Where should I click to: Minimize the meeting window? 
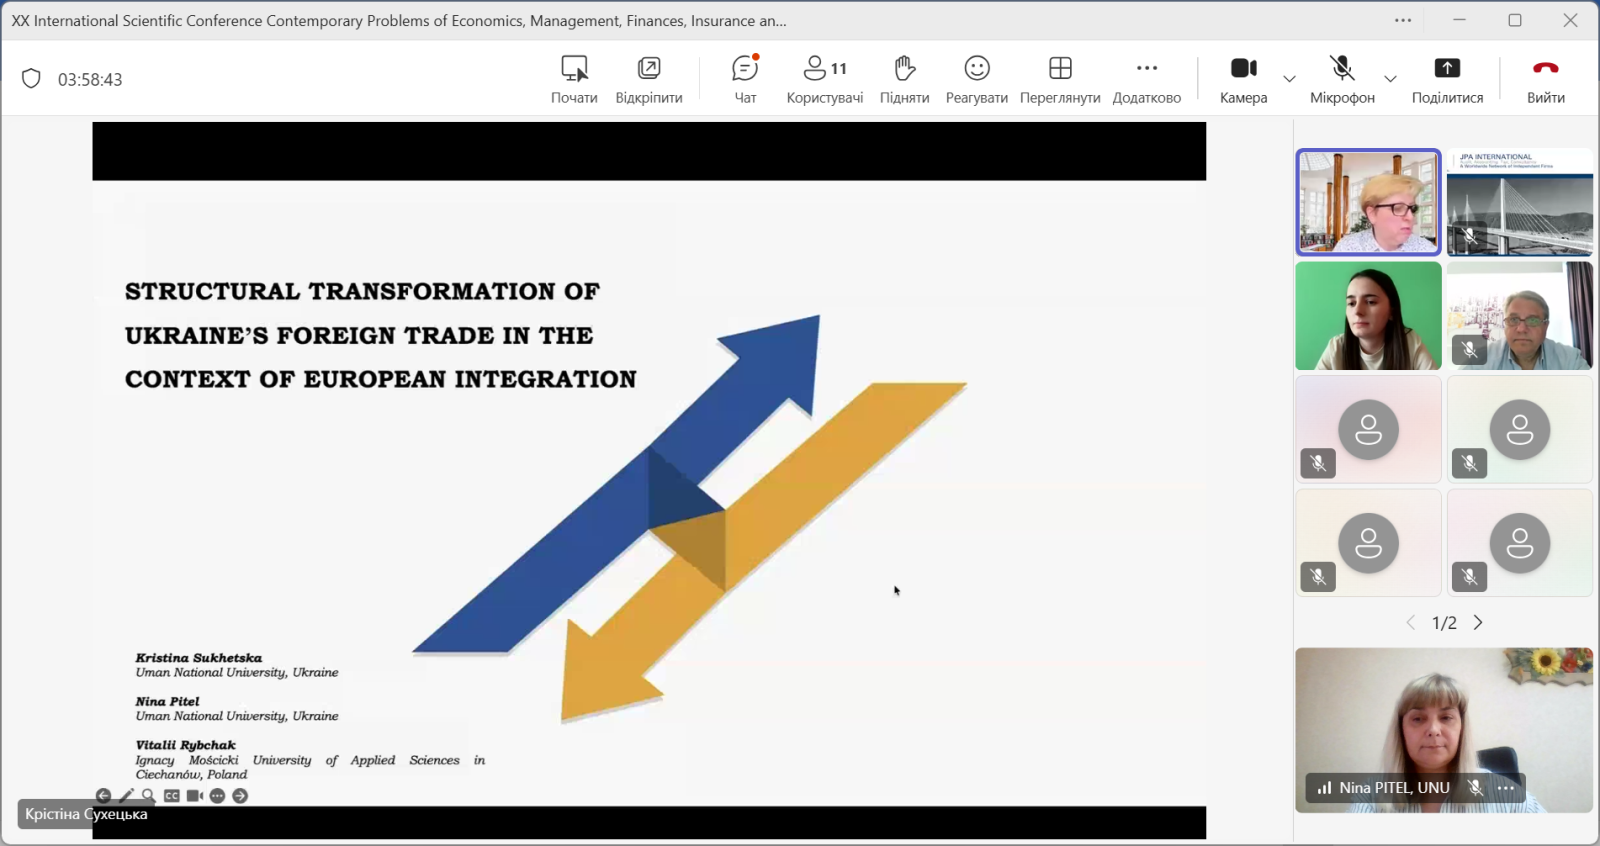(x=1459, y=20)
